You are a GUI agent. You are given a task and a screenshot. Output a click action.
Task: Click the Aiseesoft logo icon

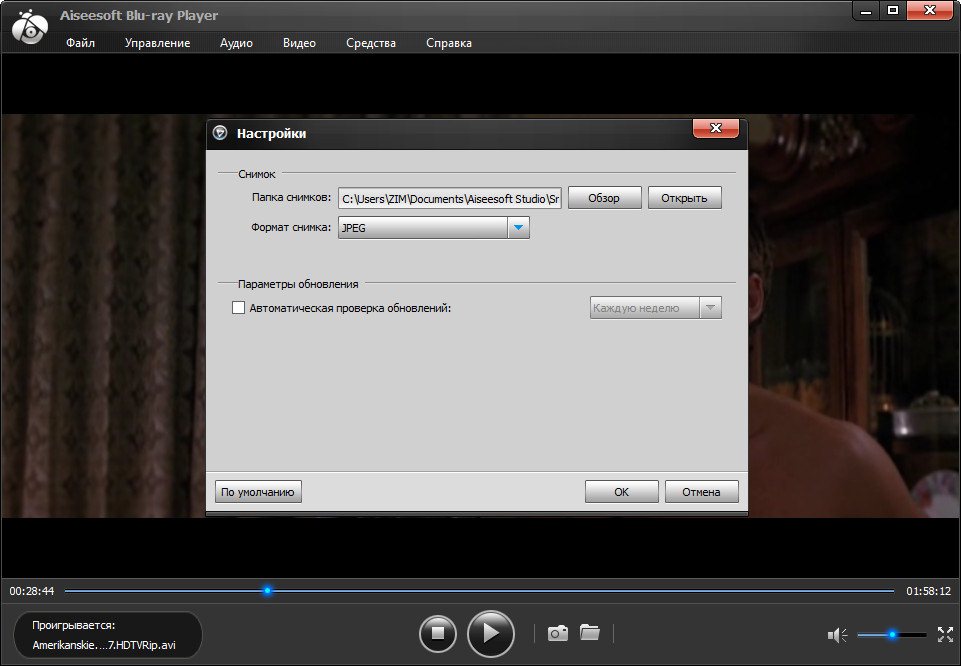click(29, 28)
